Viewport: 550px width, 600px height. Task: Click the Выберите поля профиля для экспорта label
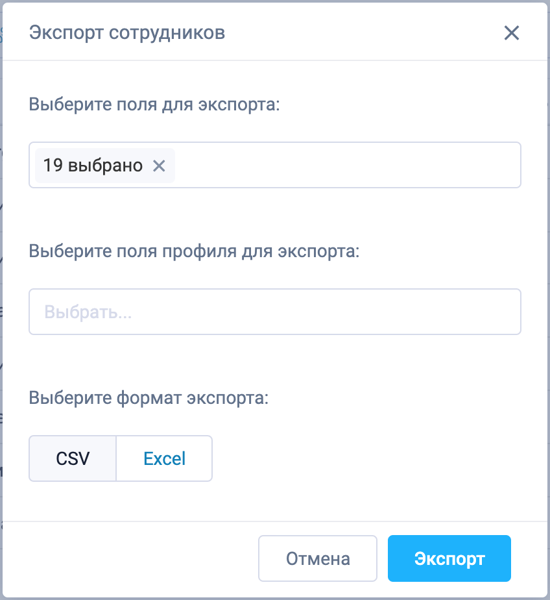pyautogui.click(x=194, y=251)
